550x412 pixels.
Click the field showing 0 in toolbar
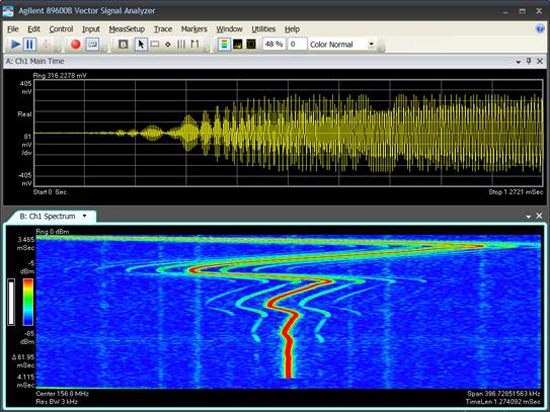point(297,44)
